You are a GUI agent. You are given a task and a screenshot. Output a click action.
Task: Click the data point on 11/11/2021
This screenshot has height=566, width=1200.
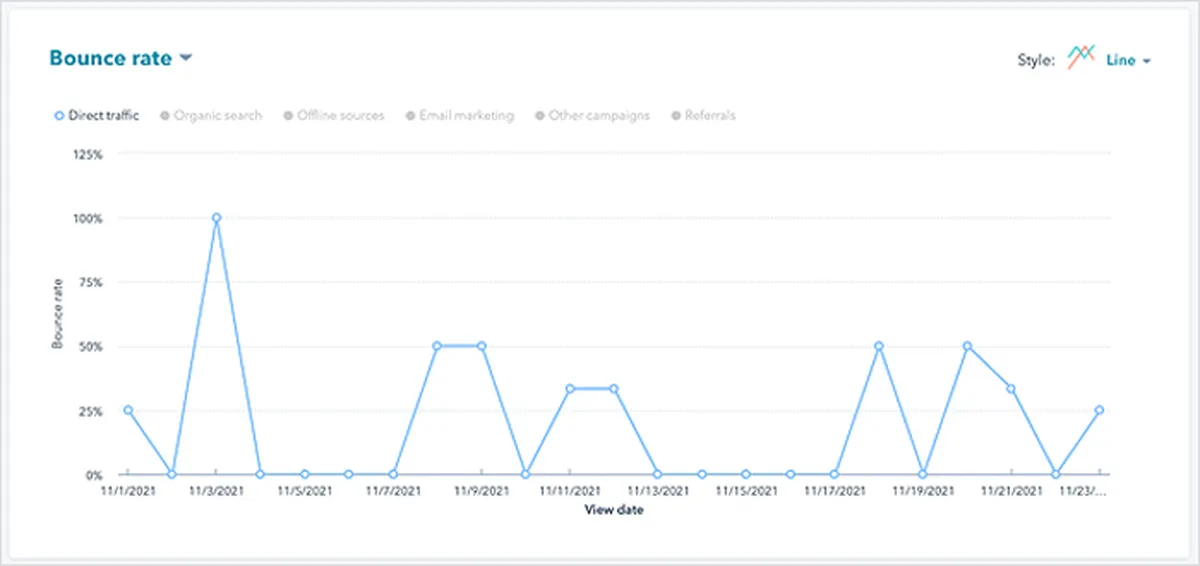pyautogui.click(x=569, y=389)
